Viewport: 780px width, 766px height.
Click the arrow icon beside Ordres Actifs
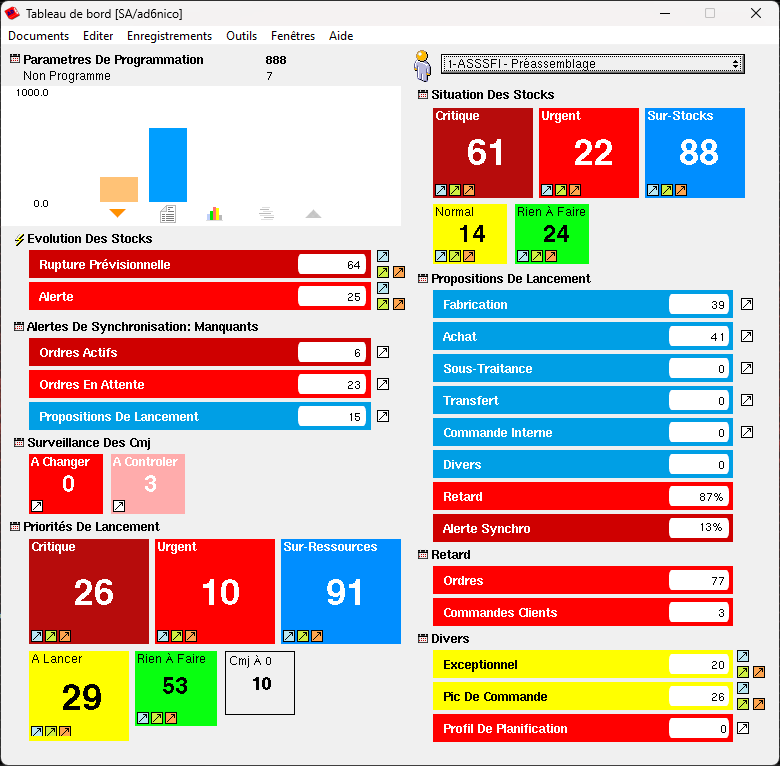pos(382,352)
